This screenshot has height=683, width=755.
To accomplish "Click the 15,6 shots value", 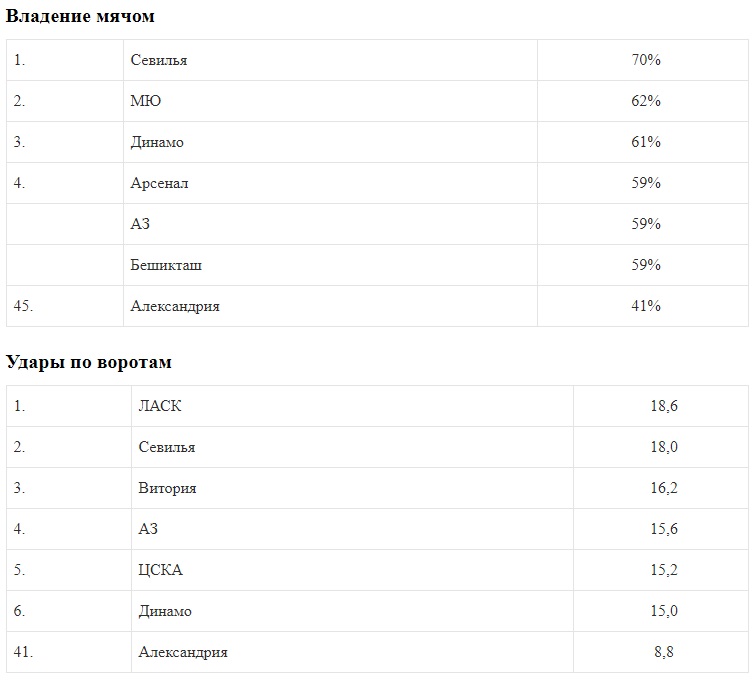I will click(x=663, y=529).
